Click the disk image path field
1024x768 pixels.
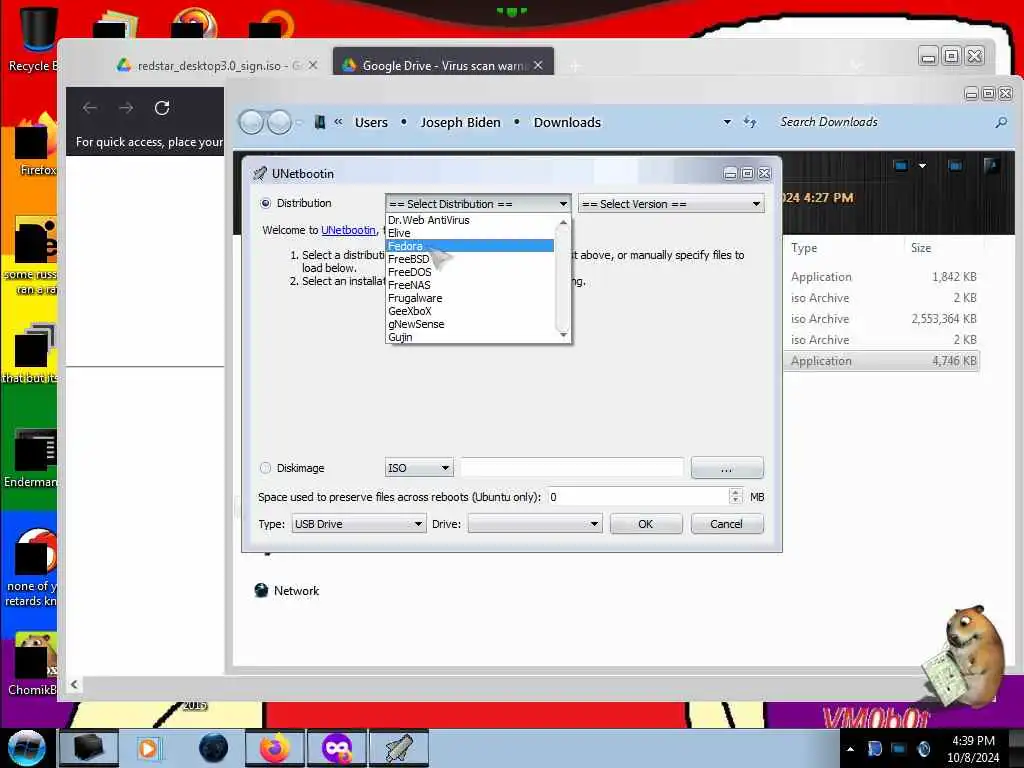572,468
